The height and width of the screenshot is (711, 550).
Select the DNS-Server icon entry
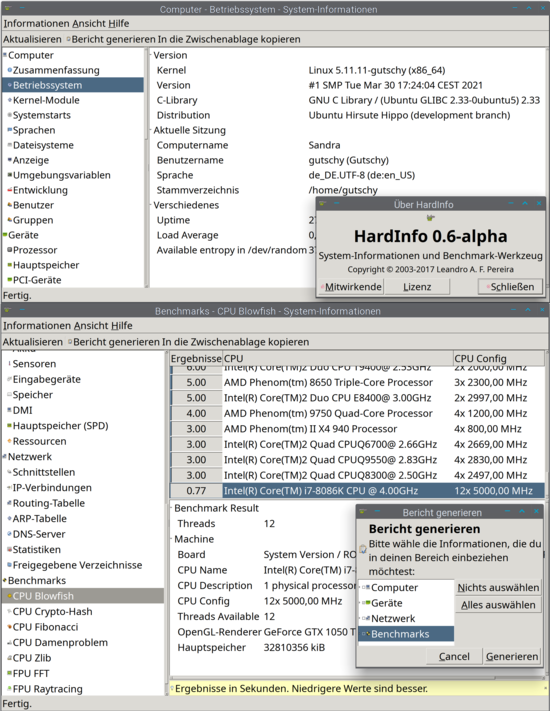10,534
